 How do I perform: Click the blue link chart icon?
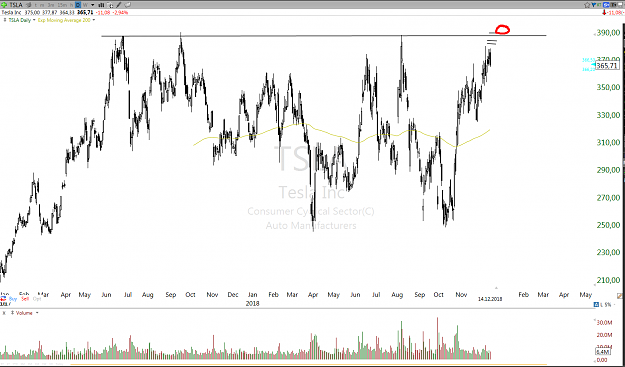[x=606, y=5]
